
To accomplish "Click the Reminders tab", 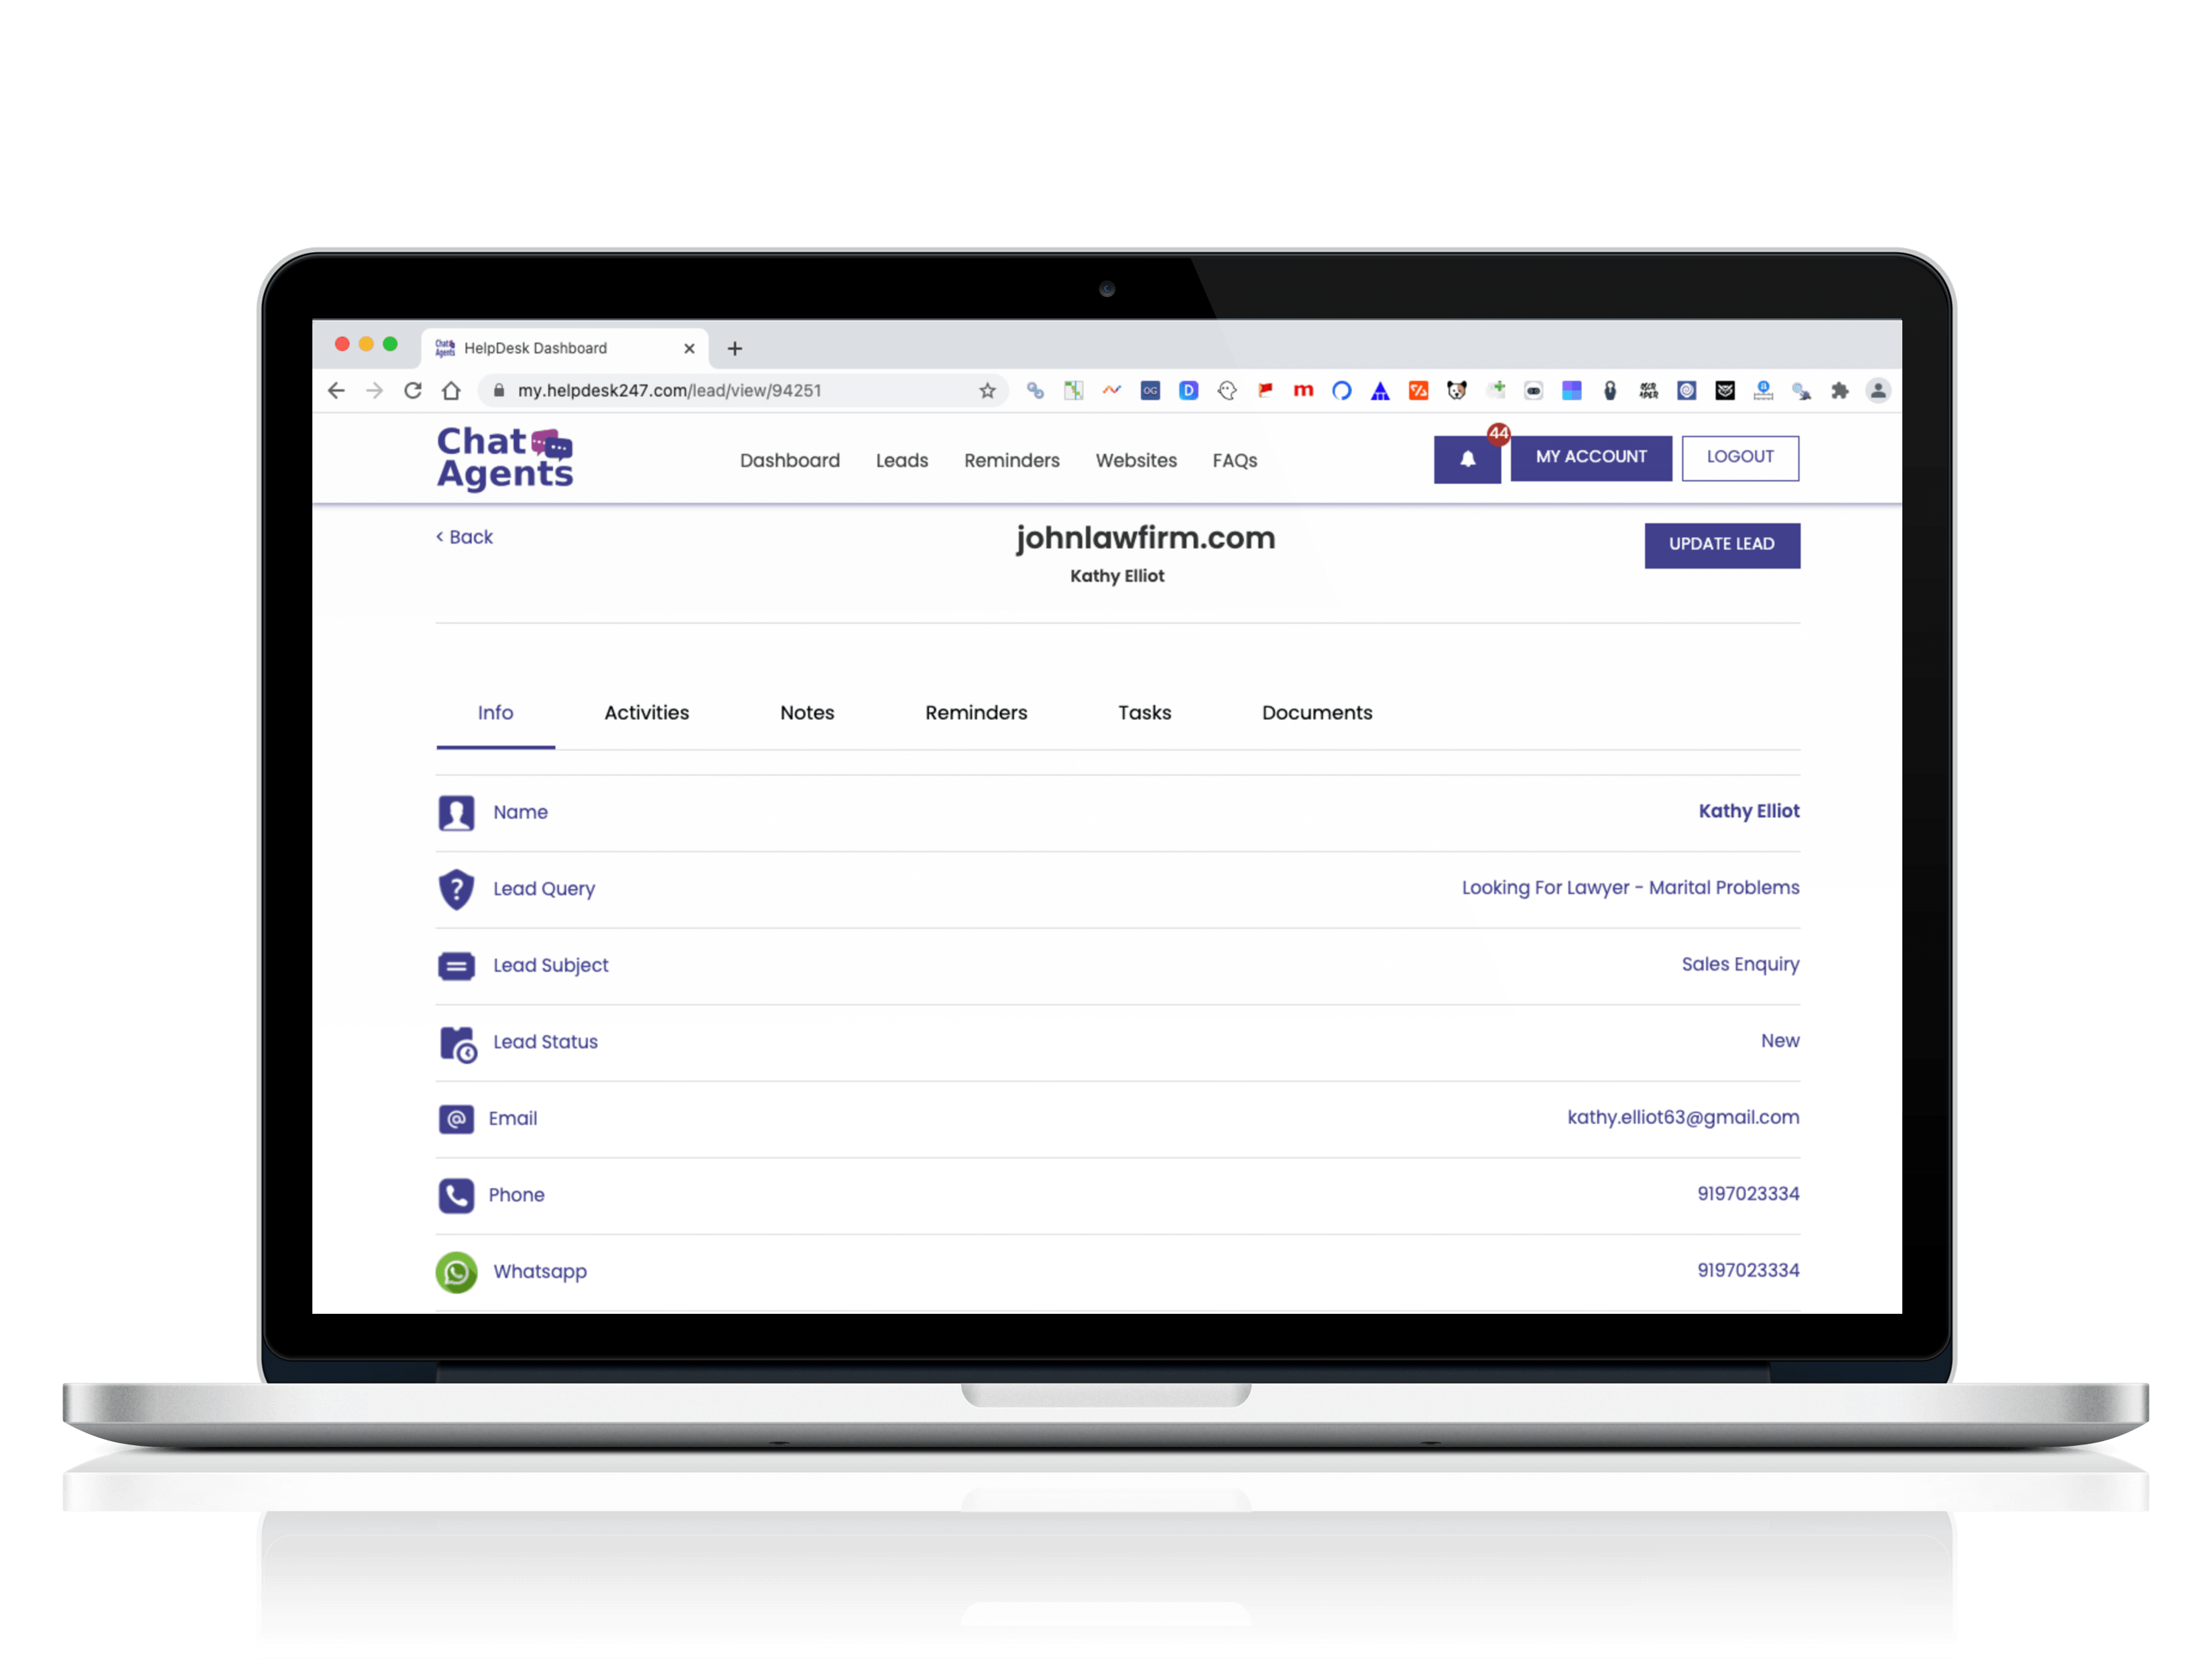I will point(975,713).
